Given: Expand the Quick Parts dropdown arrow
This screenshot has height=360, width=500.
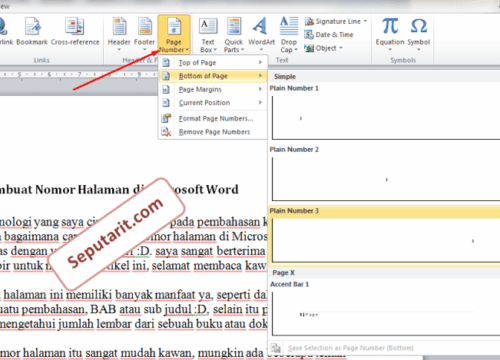Looking at the screenshot, I should click(x=242, y=50).
